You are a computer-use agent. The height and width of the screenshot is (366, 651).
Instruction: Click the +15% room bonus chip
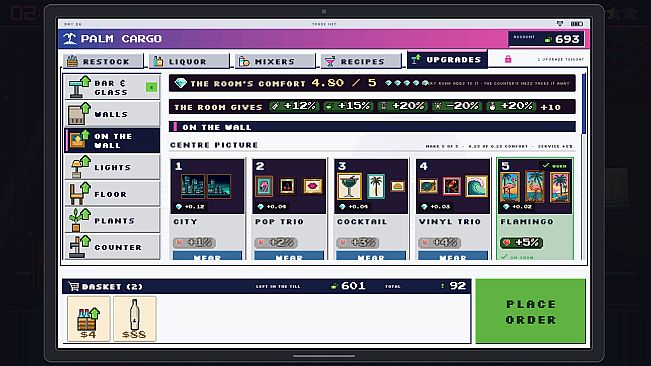click(x=348, y=106)
